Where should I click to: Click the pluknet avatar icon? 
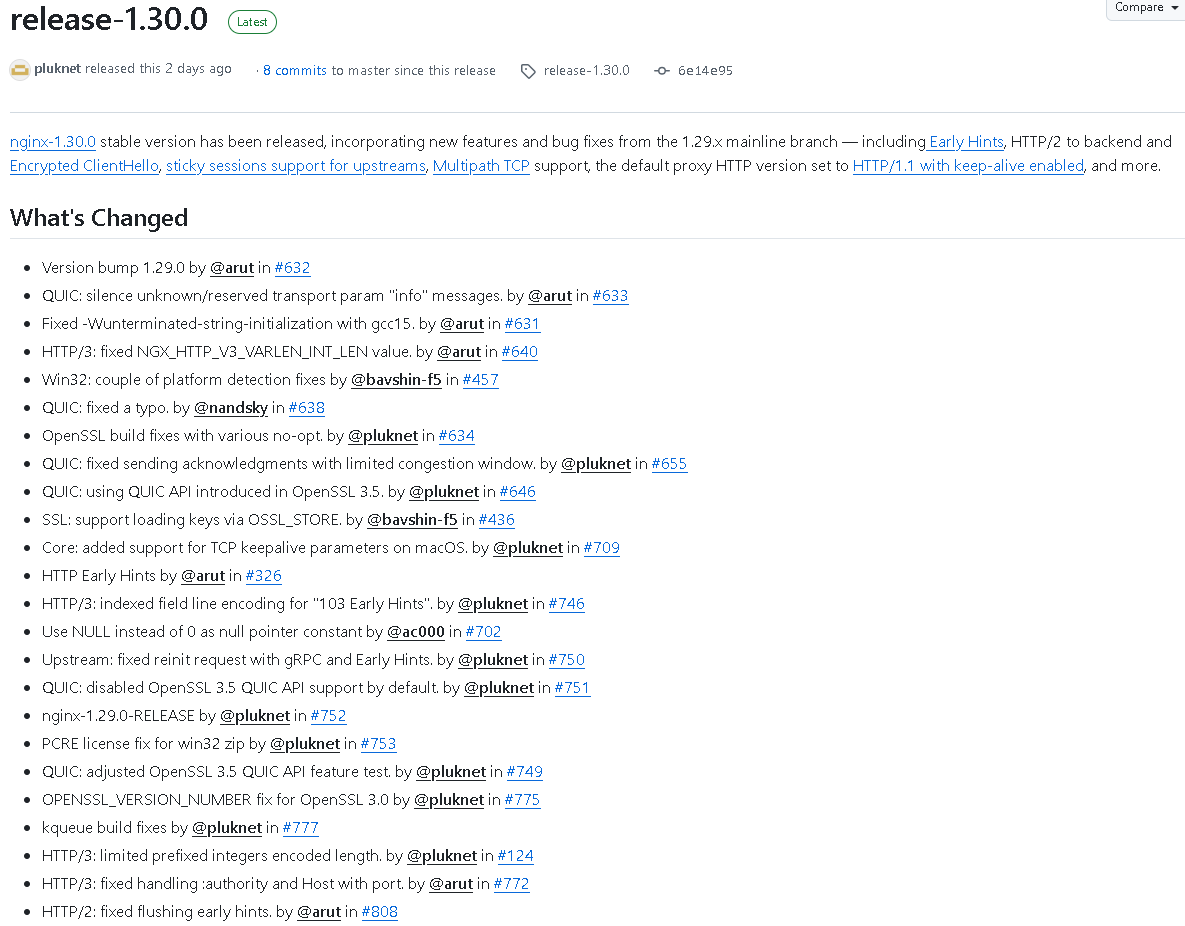click(x=20, y=69)
